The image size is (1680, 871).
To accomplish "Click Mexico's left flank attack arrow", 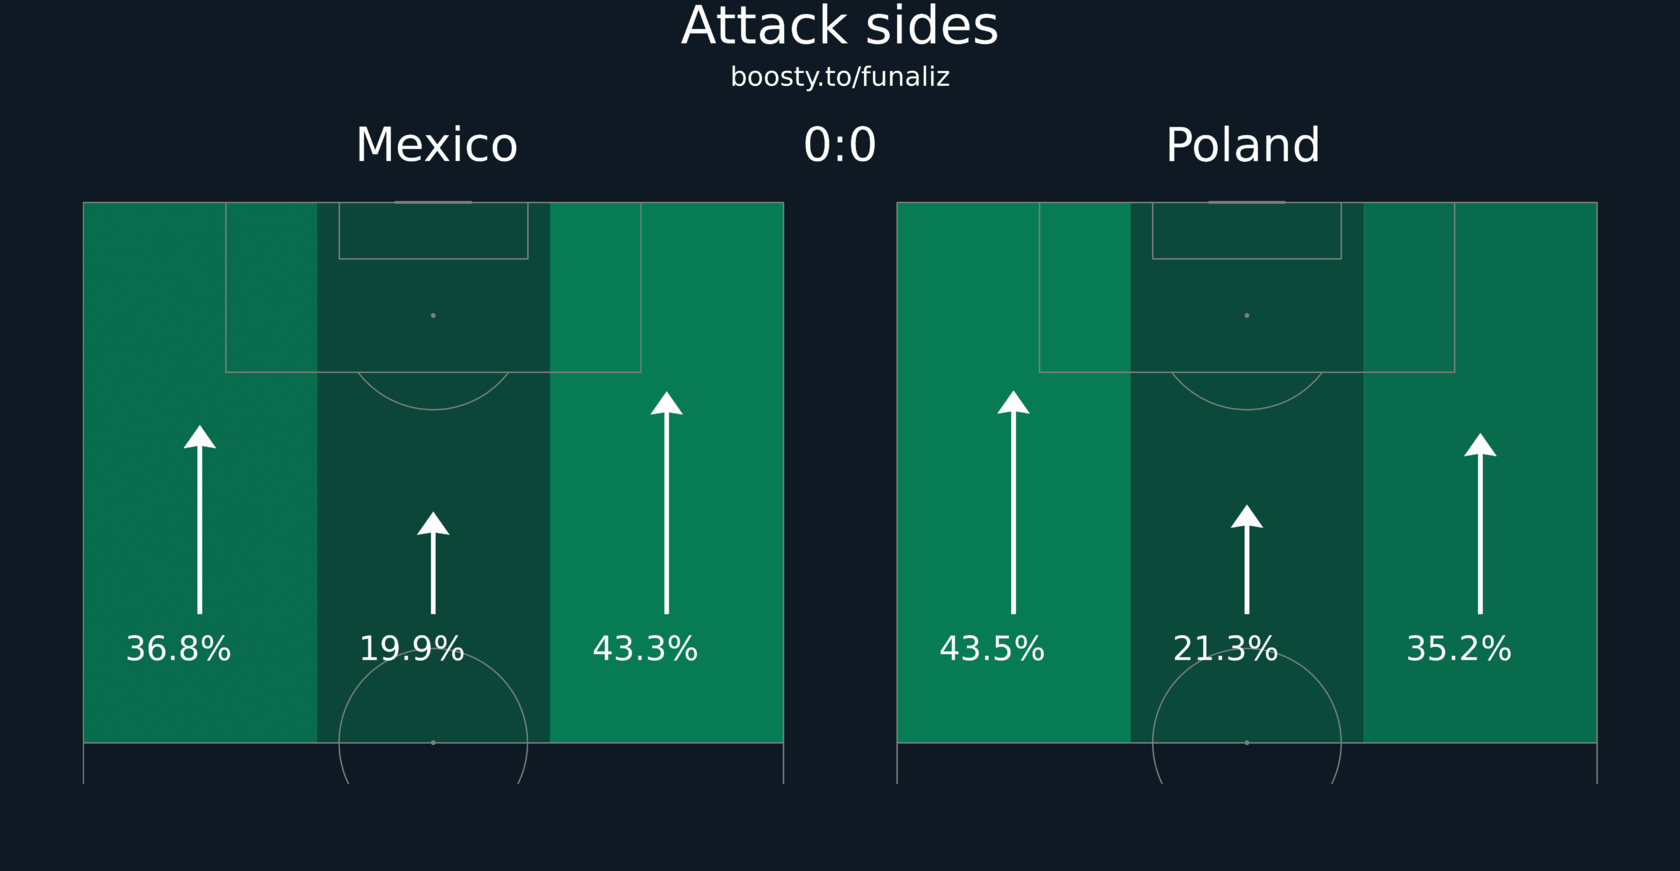I will pos(200,520).
